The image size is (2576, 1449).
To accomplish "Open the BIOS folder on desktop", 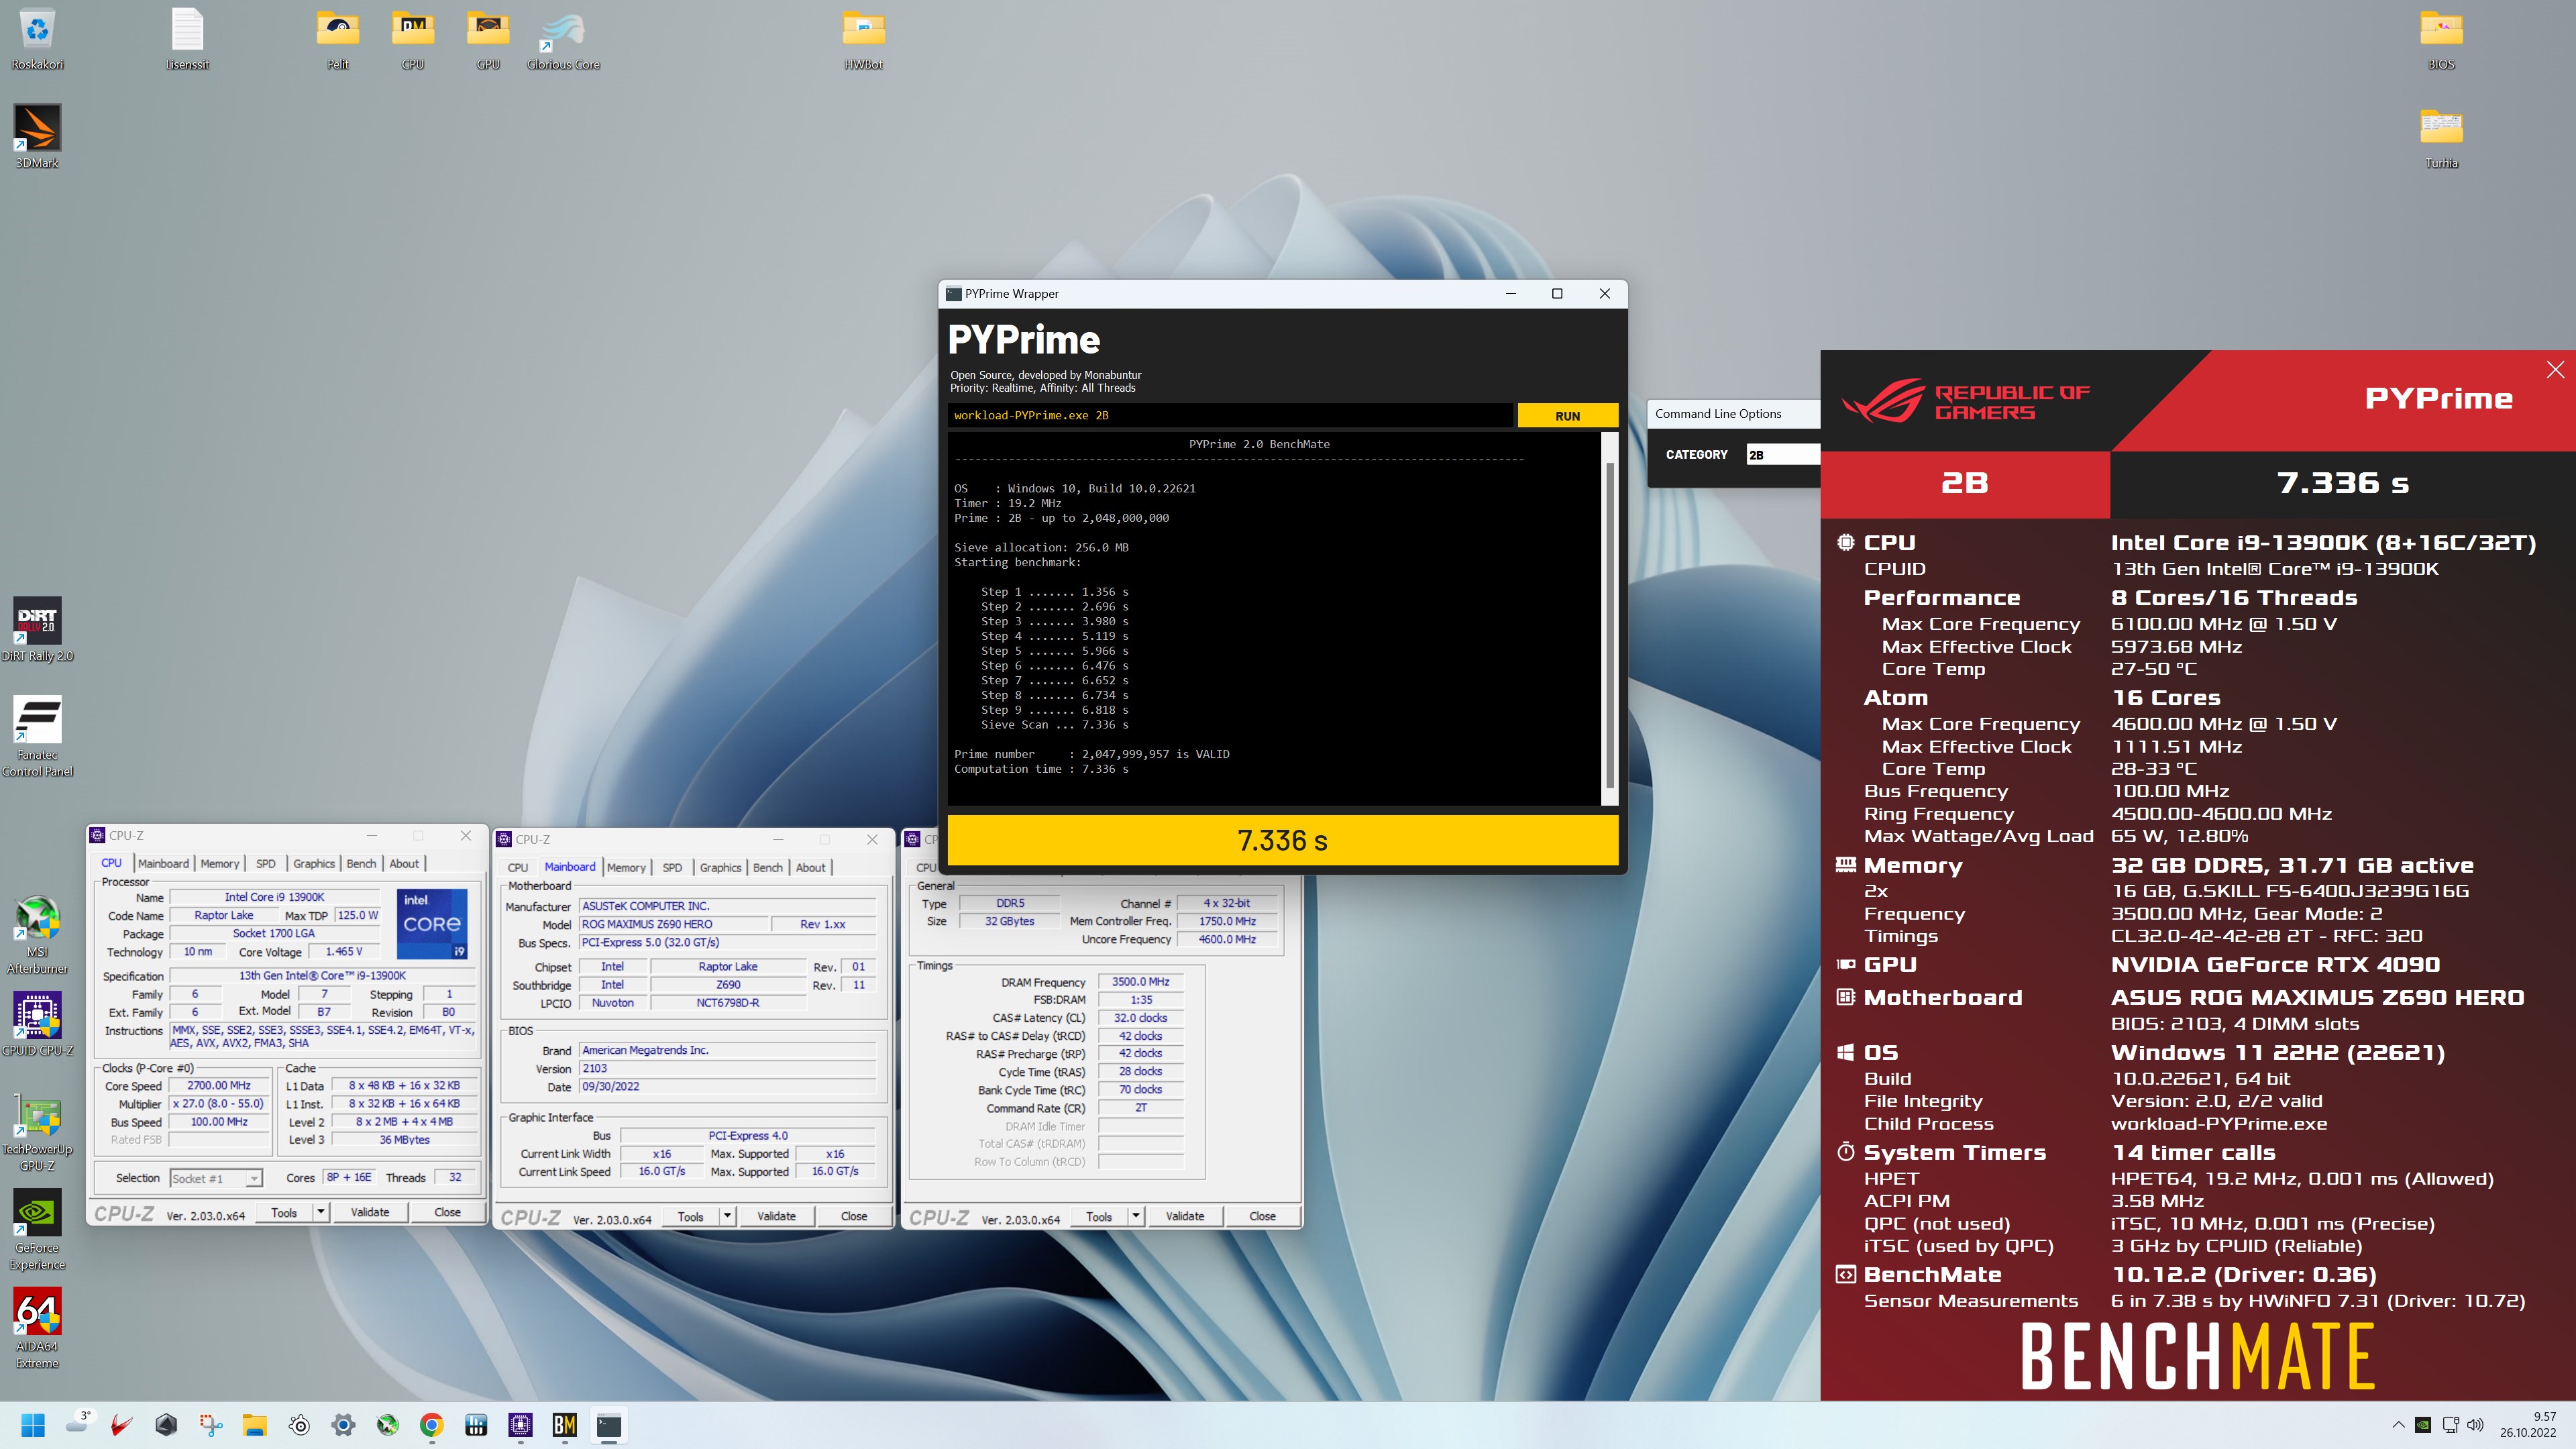I will pos(2441,39).
